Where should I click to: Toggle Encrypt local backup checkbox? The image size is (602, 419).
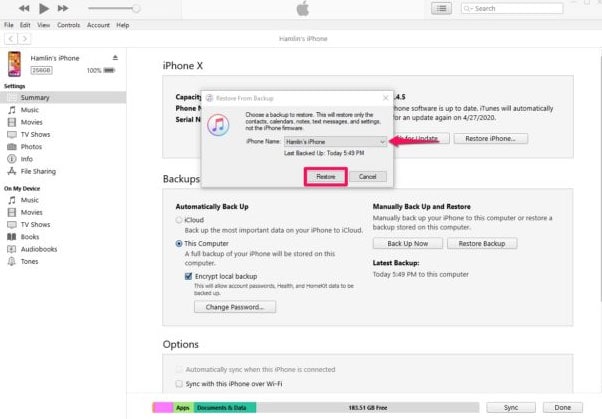[x=189, y=276]
